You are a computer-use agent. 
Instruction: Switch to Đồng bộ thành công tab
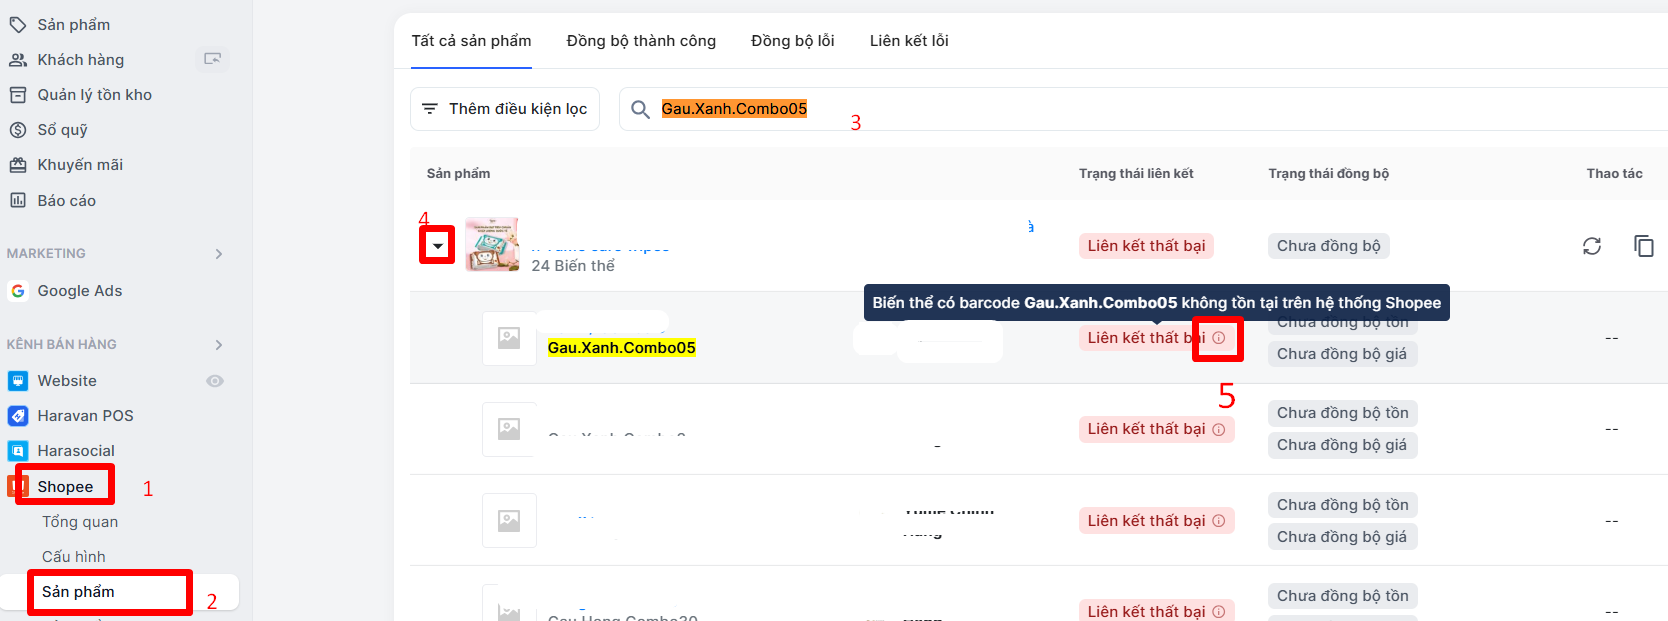[641, 41]
